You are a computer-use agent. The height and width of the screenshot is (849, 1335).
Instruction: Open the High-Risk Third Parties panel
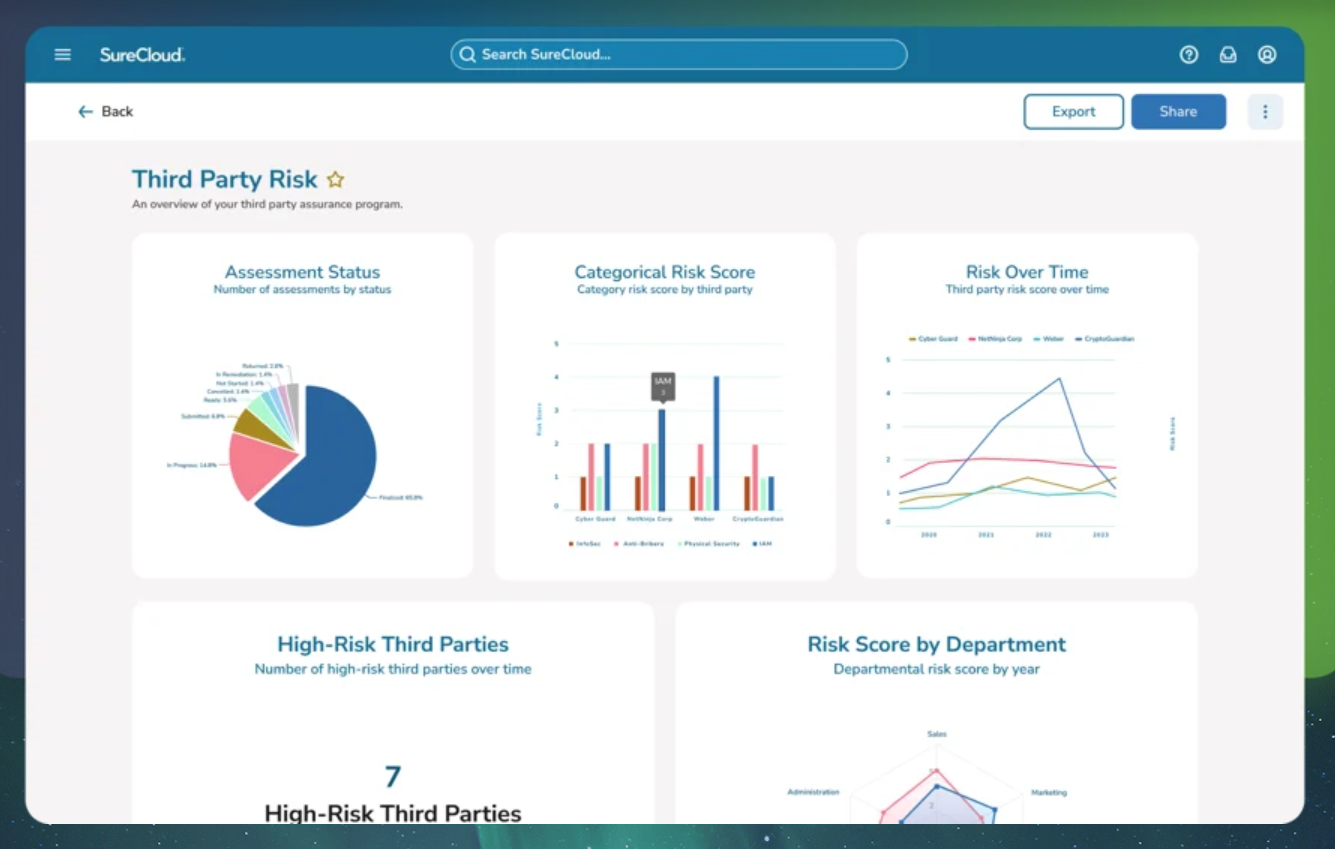(x=393, y=644)
